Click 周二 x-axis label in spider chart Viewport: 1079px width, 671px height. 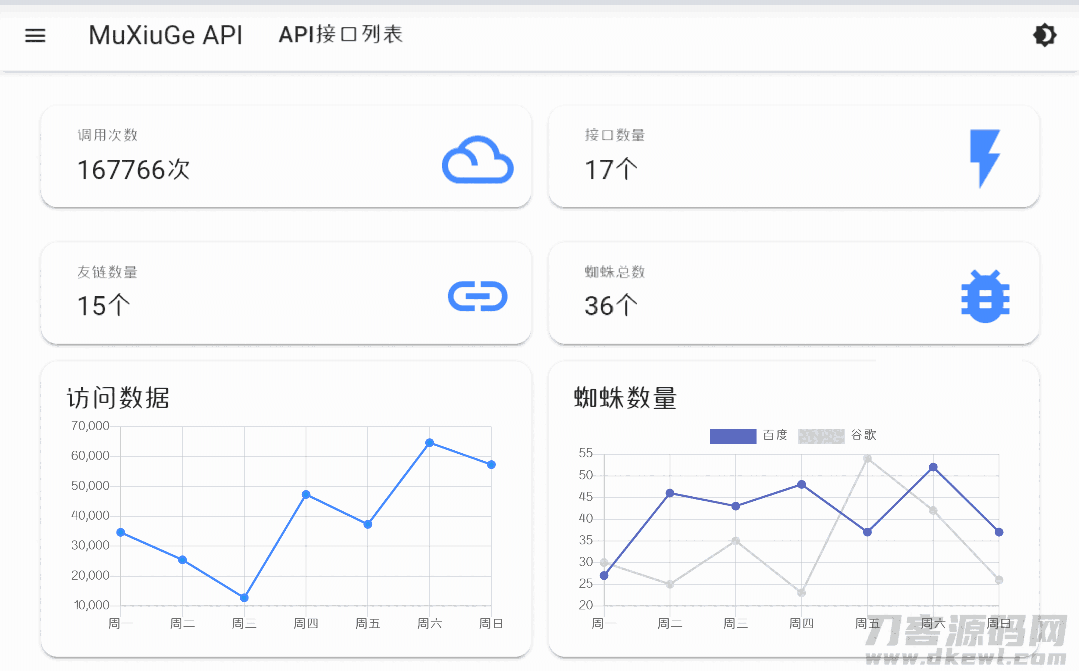pos(670,624)
